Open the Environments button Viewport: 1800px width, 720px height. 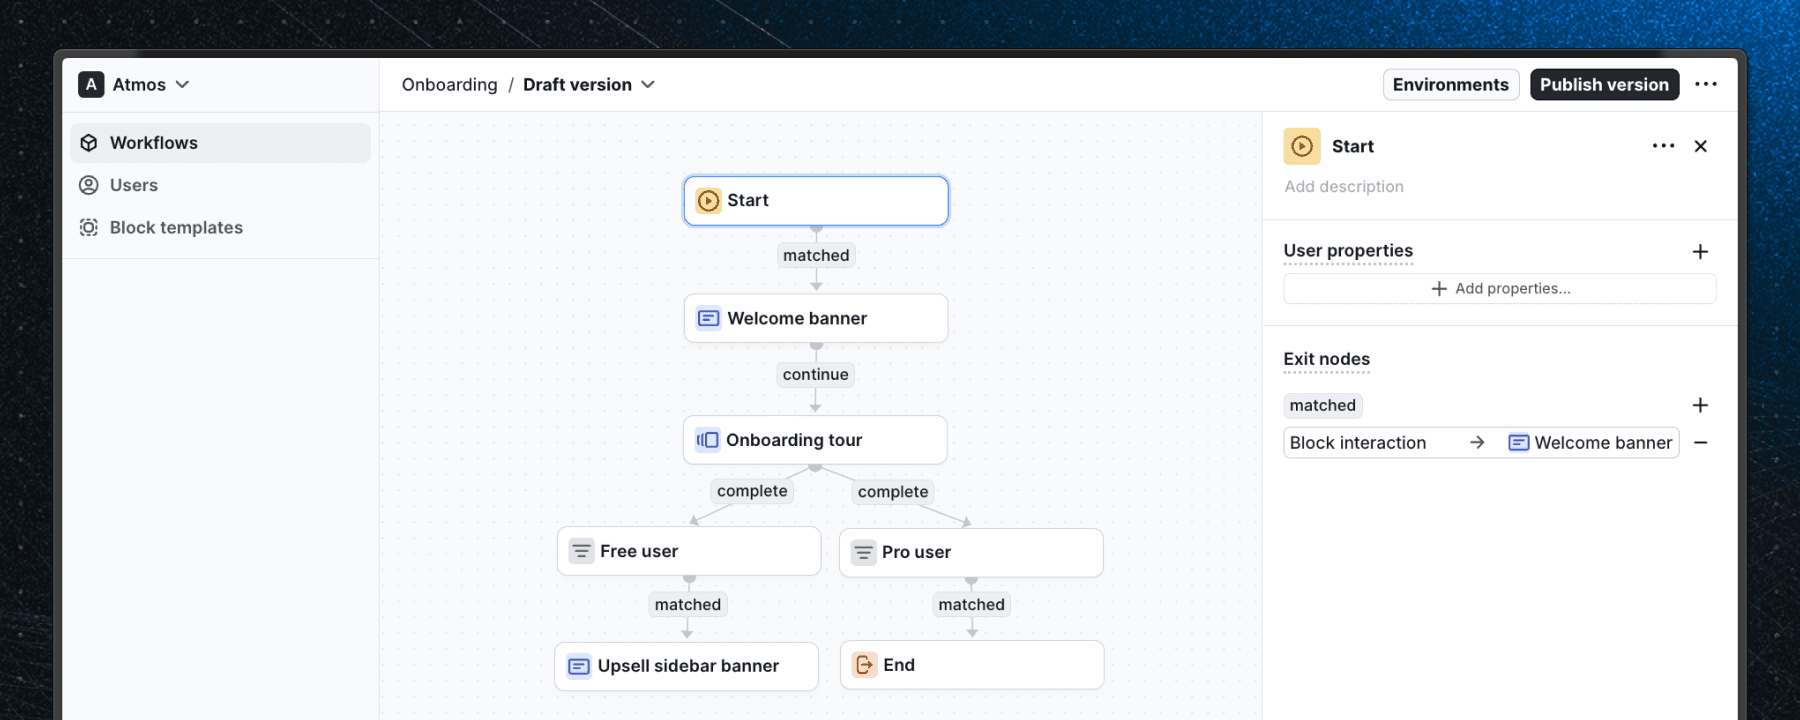pyautogui.click(x=1450, y=85)
